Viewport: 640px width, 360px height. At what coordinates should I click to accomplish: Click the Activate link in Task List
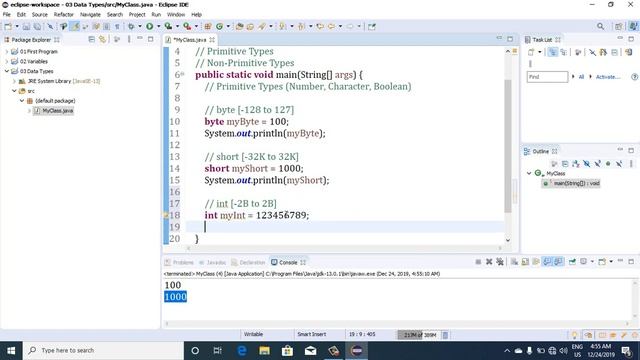click(608, 77)
